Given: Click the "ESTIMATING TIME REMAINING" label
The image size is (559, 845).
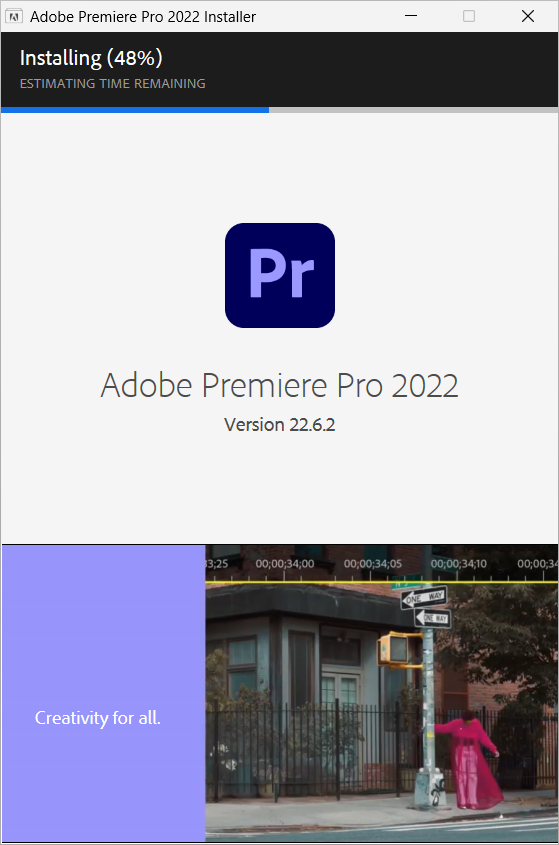Looking at the screenshot, I should click(x=113, y=84).
